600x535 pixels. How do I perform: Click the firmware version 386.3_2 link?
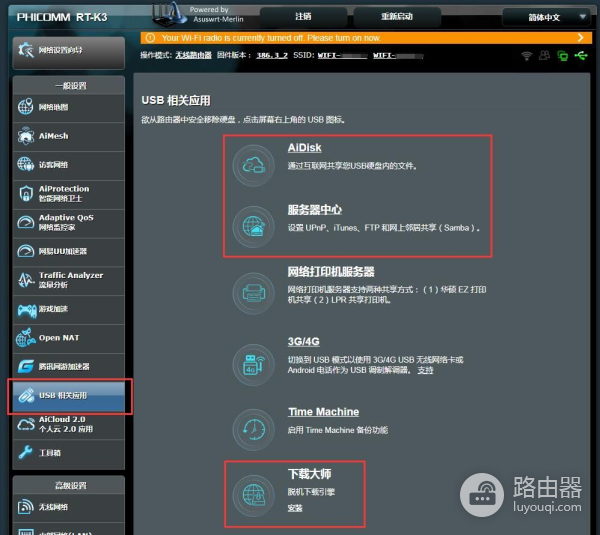(x=272, y=55)
